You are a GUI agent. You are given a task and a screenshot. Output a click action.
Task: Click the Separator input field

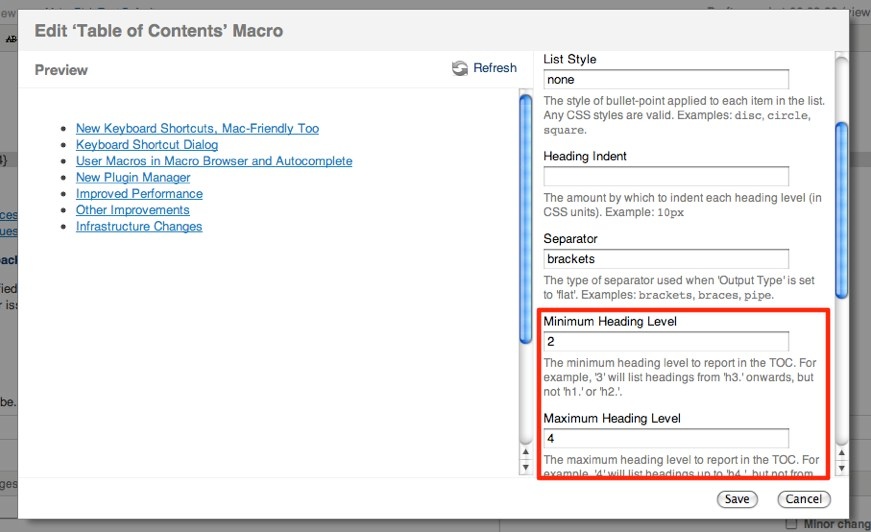[666, 259]
